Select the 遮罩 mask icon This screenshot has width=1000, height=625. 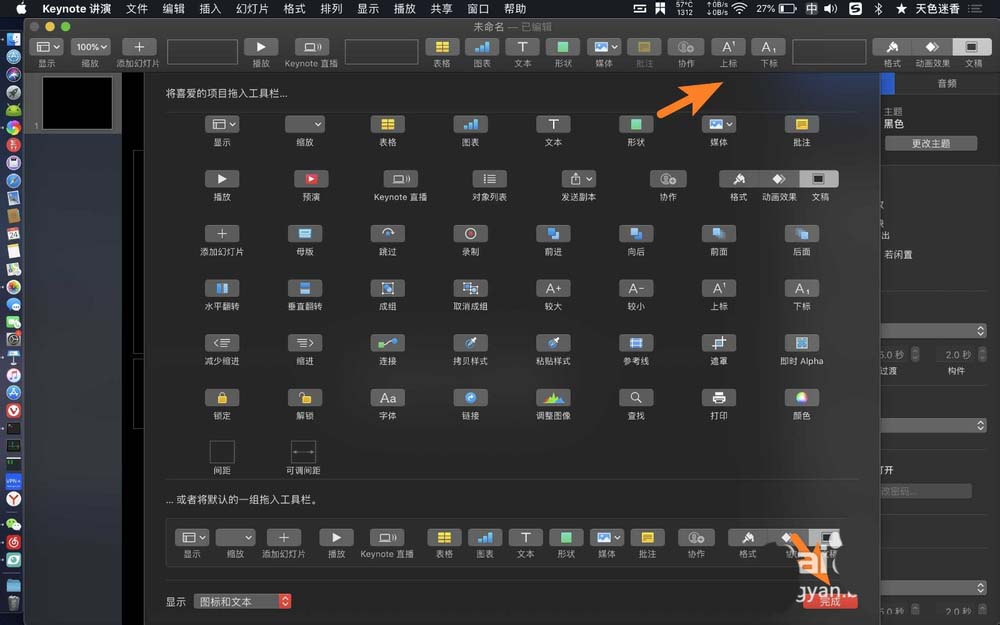pos(719,343)
